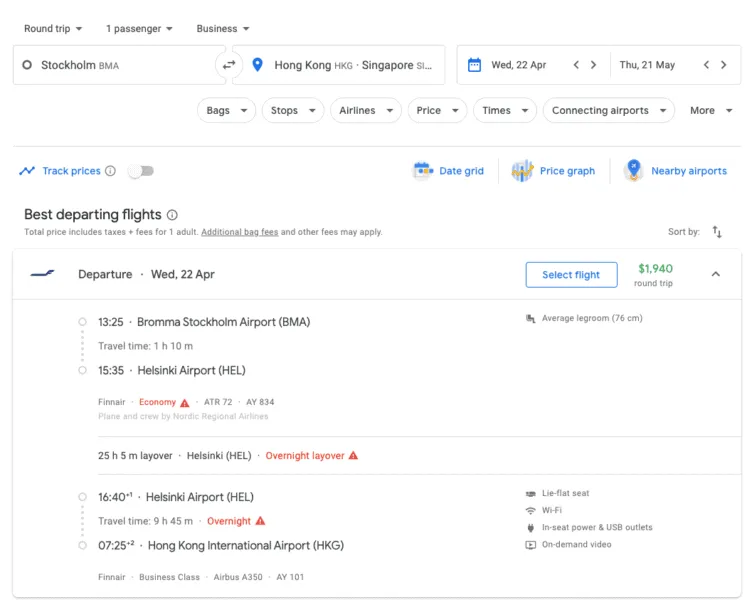Open the Connecting airports filter
Screen dimensions: 752x600
(609, 110)
